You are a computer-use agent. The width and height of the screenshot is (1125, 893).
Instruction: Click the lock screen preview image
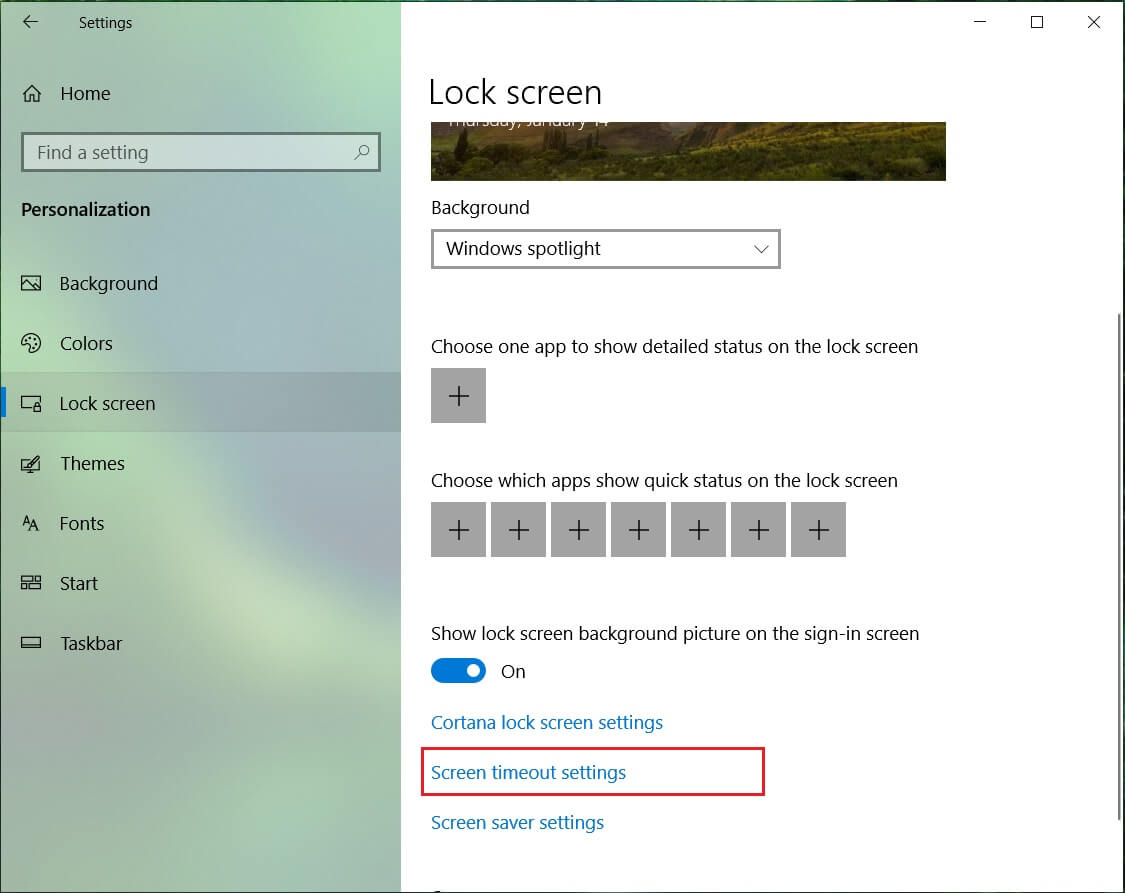tap(688, 151)
